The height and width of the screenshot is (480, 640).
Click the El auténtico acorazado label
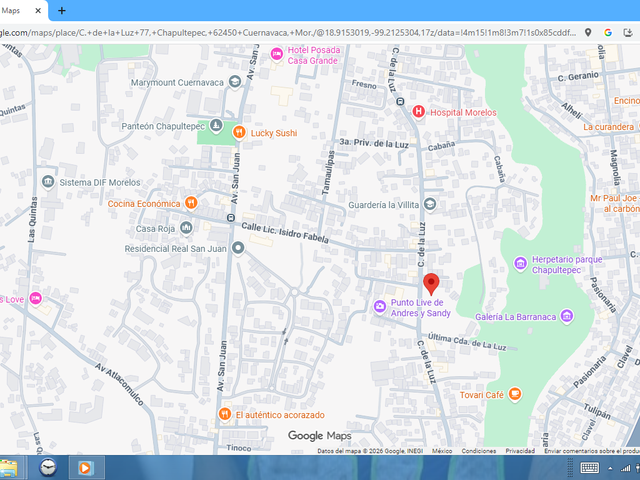[x=280, y=415]
